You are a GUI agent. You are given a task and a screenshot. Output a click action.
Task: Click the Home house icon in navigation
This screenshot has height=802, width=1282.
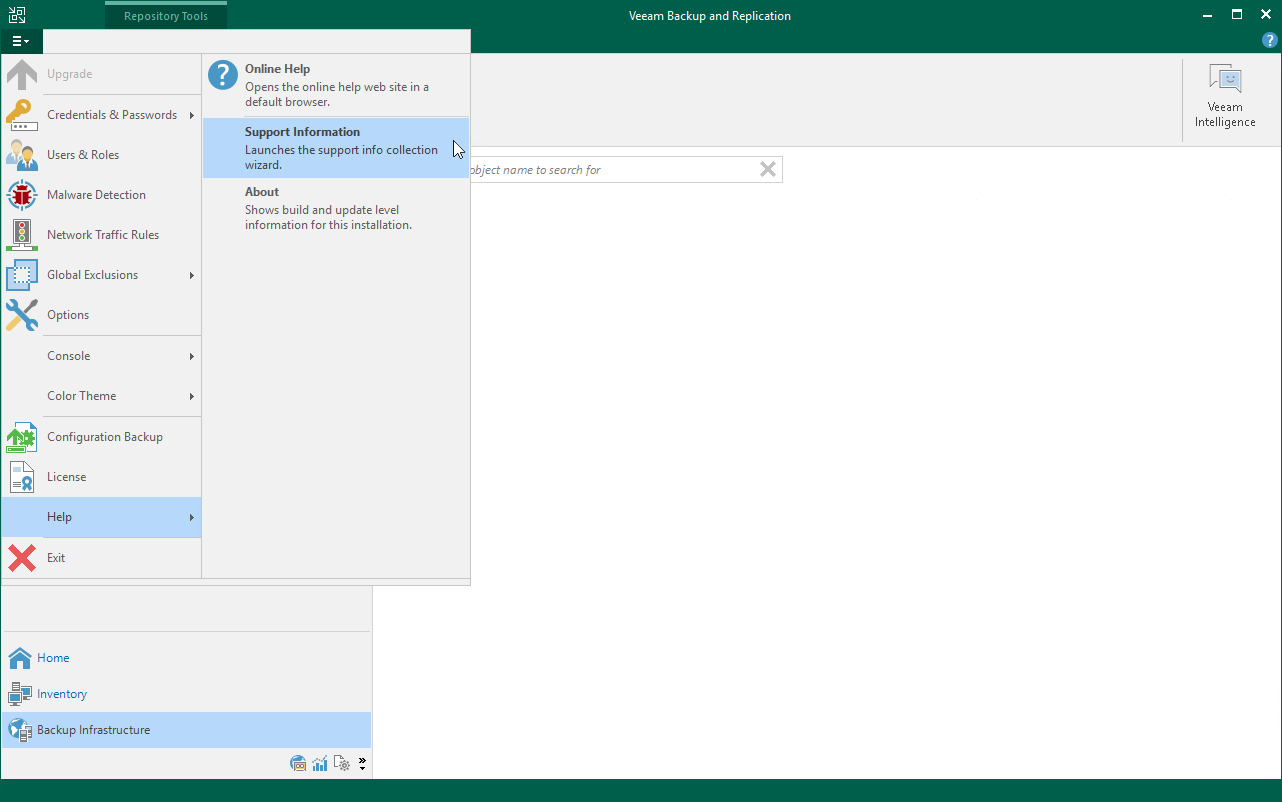point(20,658)
